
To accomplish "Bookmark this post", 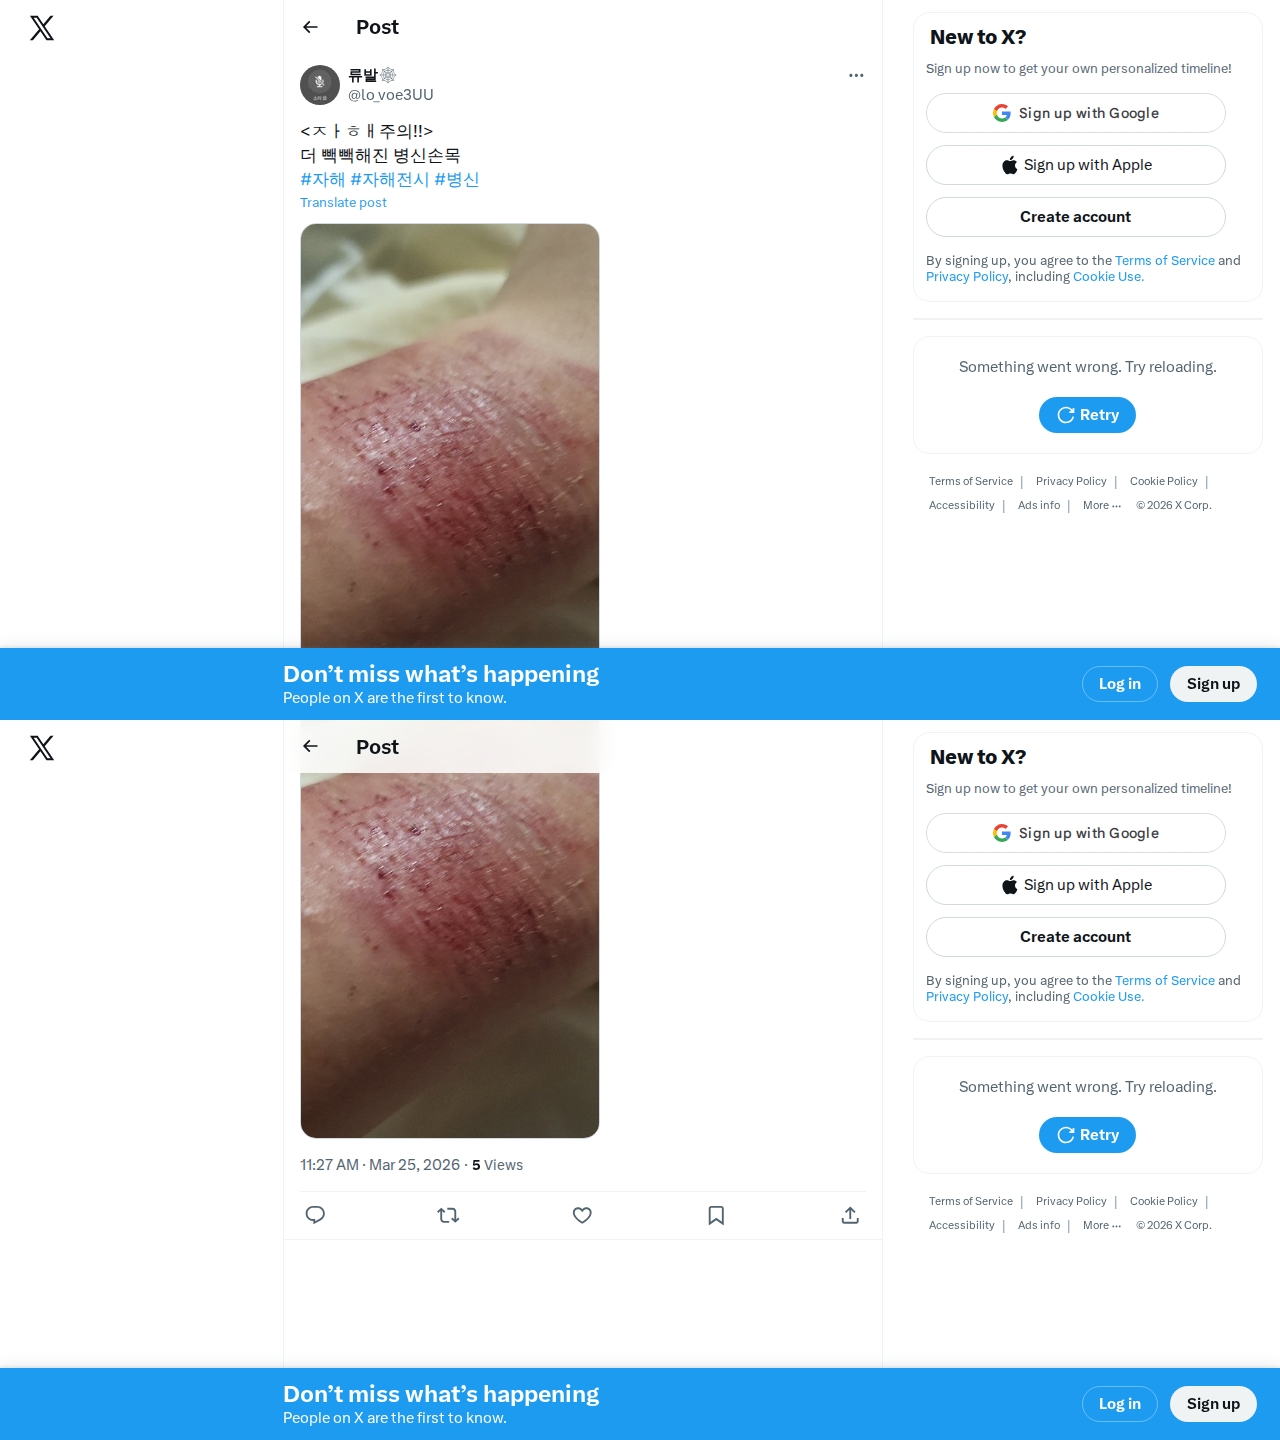I will [x=716, y=1215].
